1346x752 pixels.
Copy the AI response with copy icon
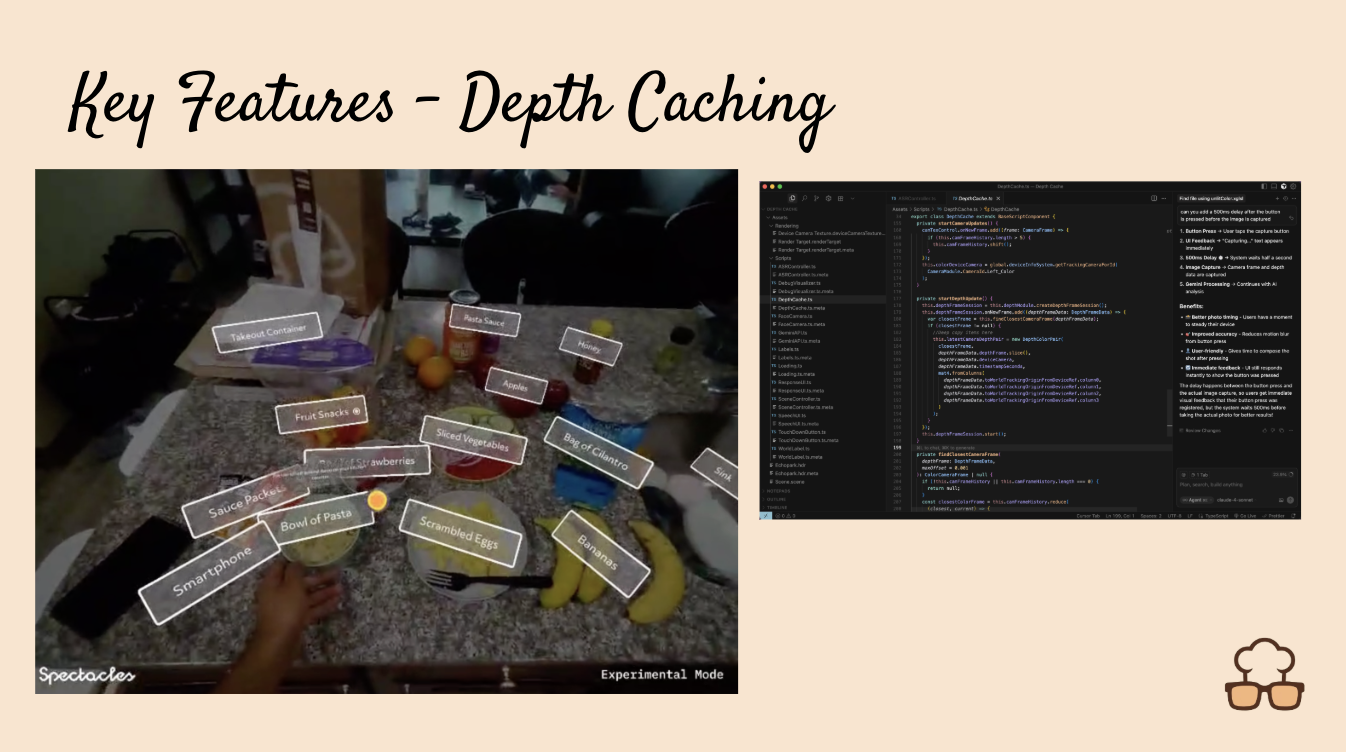pos(1281,430)
